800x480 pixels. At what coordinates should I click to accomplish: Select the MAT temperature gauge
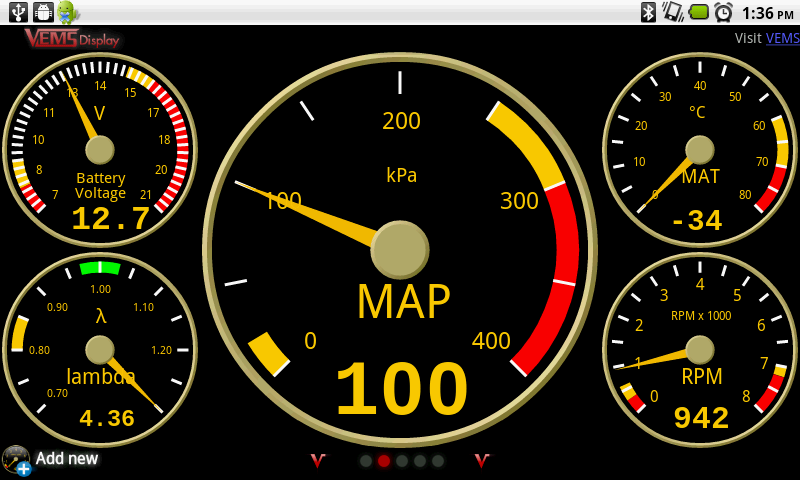click(x=700, y=150)
